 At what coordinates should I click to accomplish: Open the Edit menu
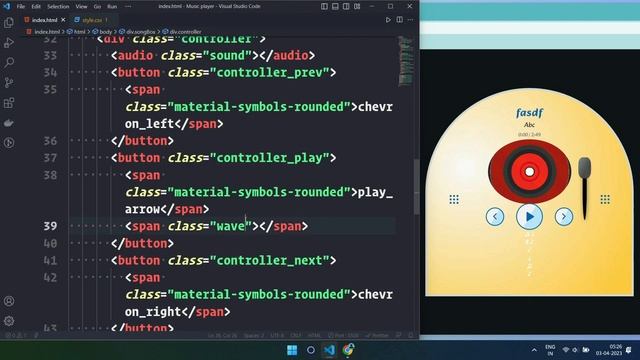36,6
